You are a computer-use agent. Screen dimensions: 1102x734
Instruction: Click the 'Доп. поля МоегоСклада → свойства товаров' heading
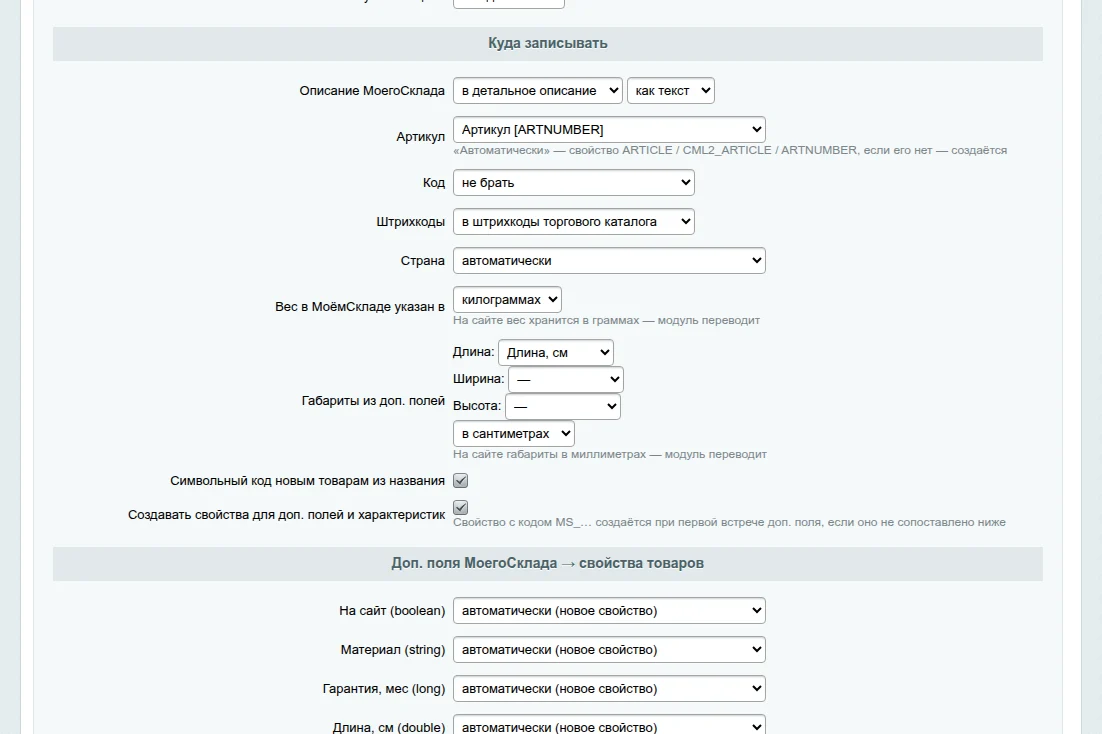[547, 564]
